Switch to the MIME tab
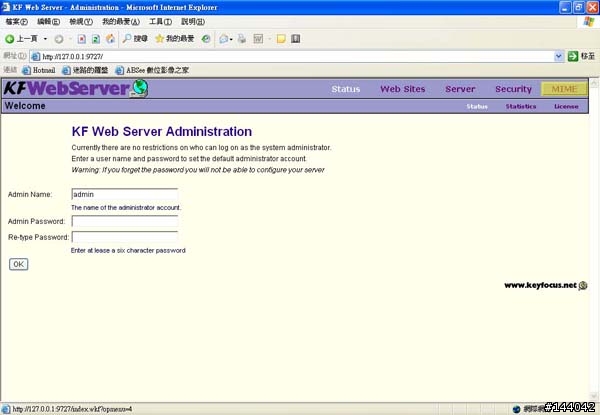Viewport: 600px width, 415px height. [x=564, y=89]
